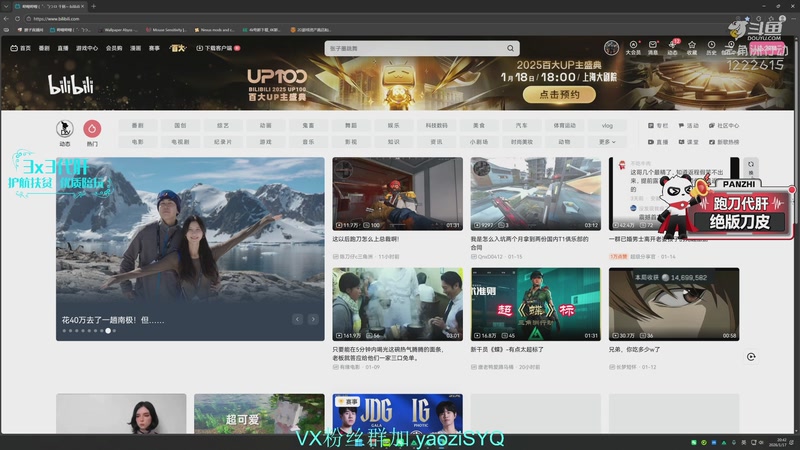Click the 换一换 refresh recommendations button
The image size is (800, 450).
(x=751, y=167)
